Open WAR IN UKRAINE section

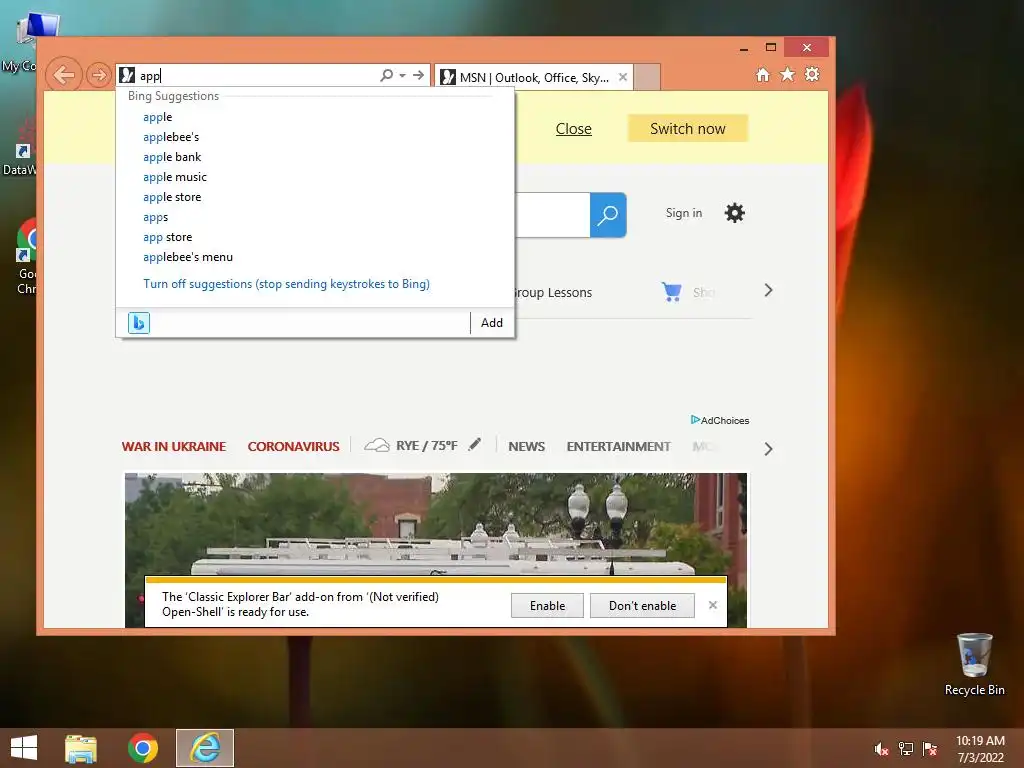tap(174, 447)
